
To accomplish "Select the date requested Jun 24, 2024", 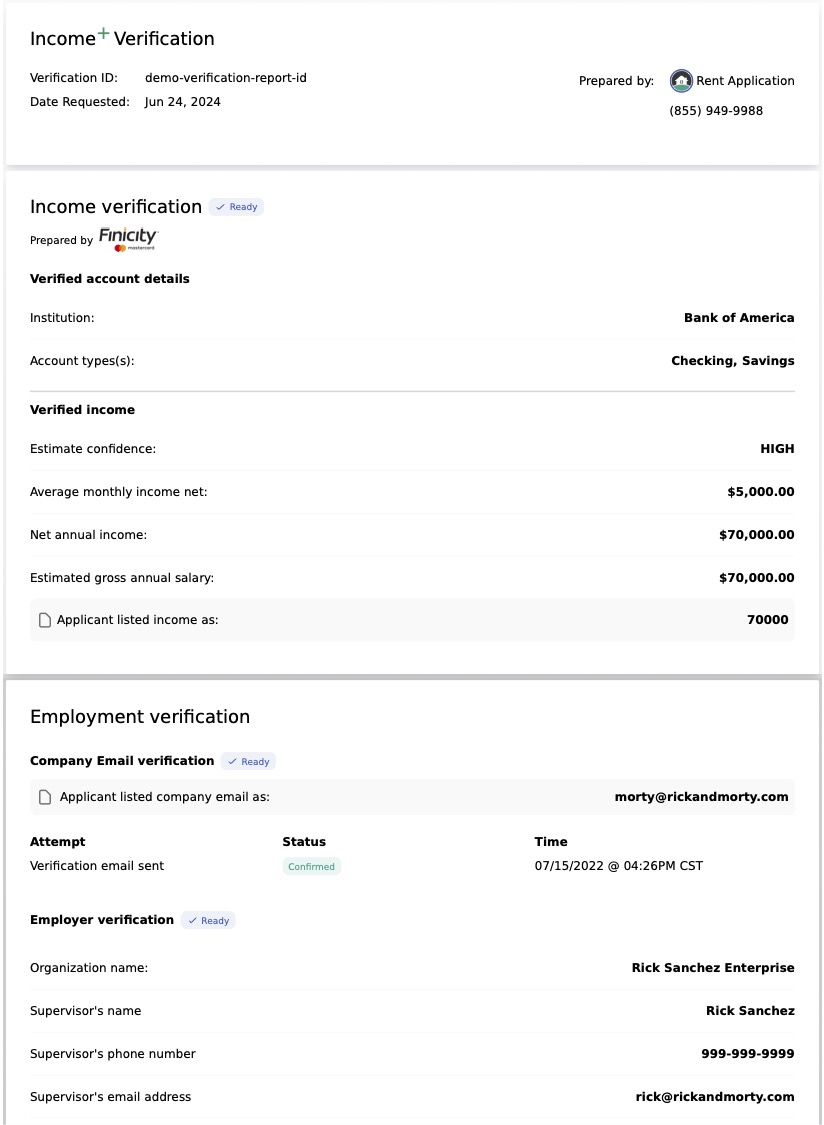I will 182,102.
